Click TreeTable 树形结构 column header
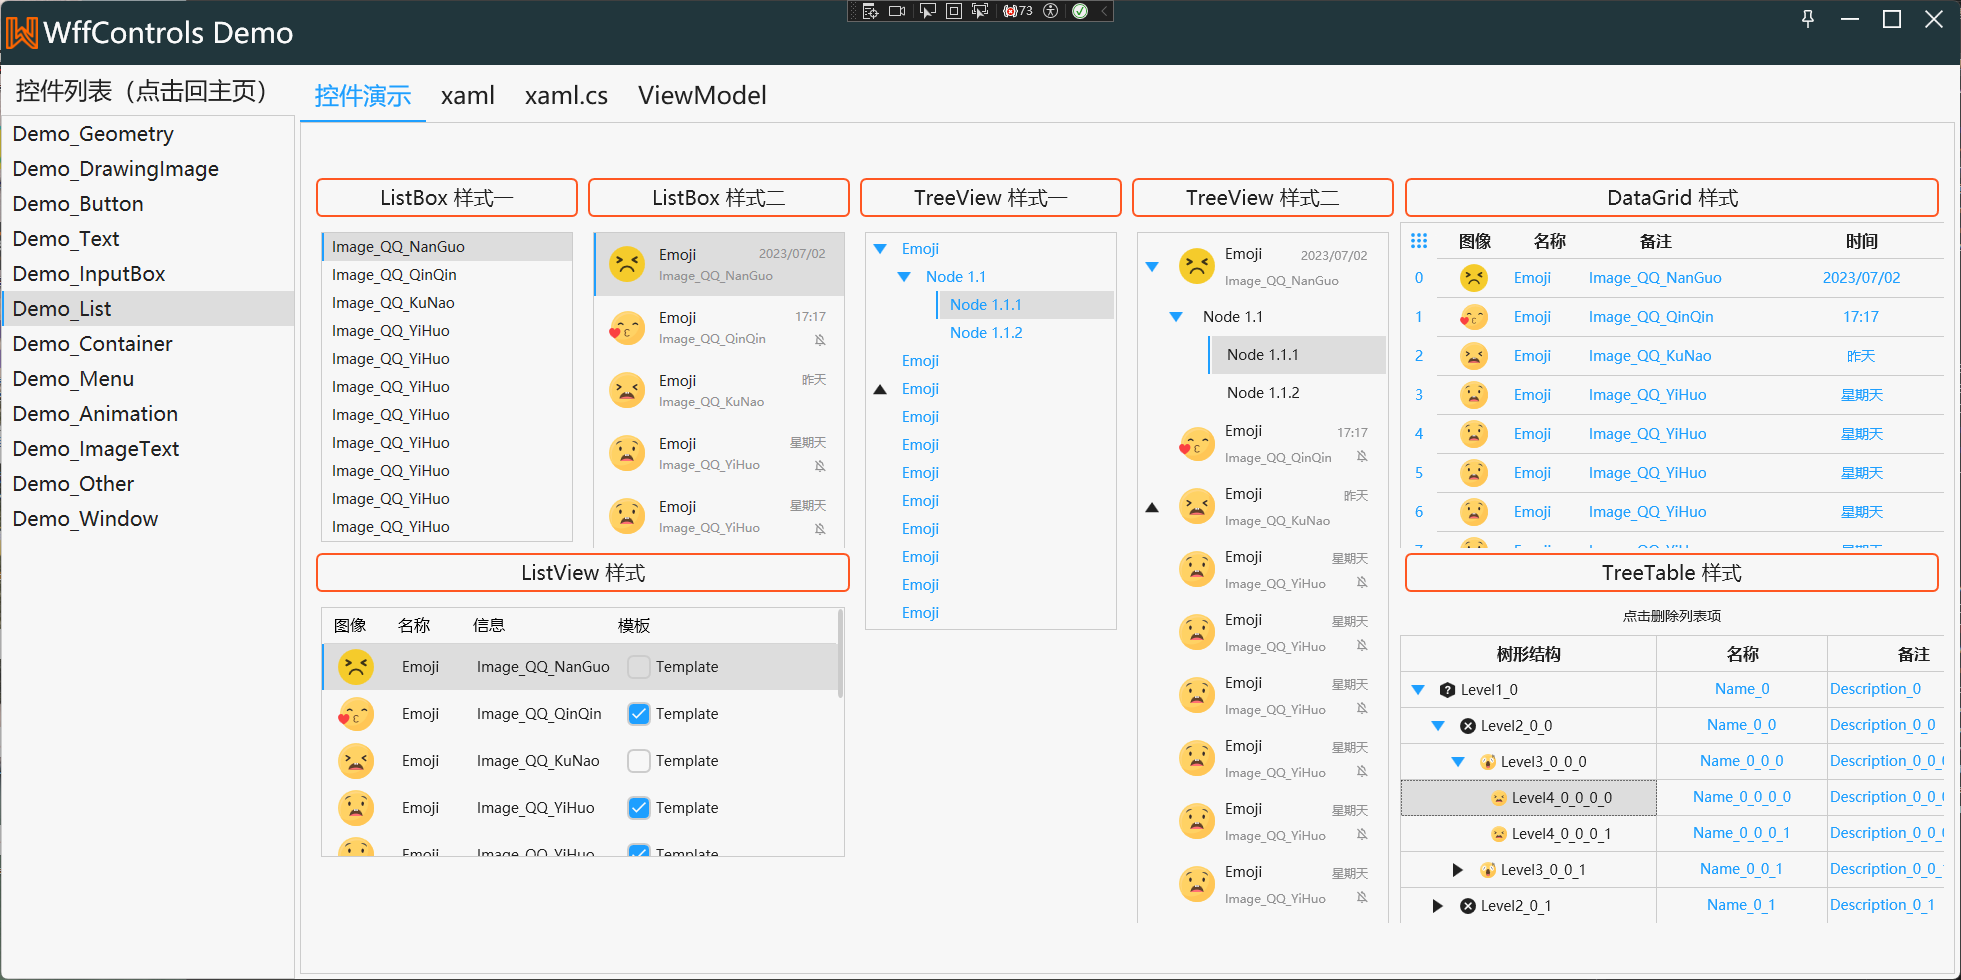 coord(1528,654)
